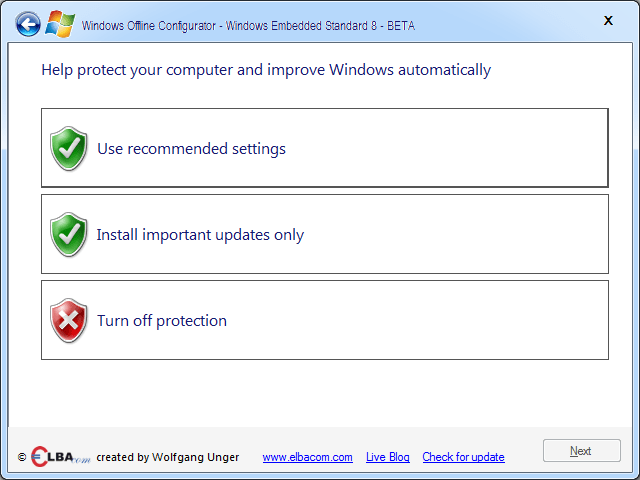
Task: Click the 'created by Wolfgang Unger' text
Action: click(168, 457)
